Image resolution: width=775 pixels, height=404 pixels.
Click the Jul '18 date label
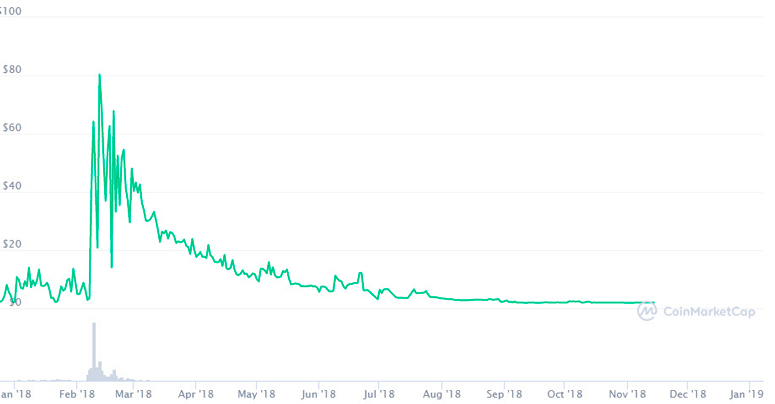coord(380,394)
